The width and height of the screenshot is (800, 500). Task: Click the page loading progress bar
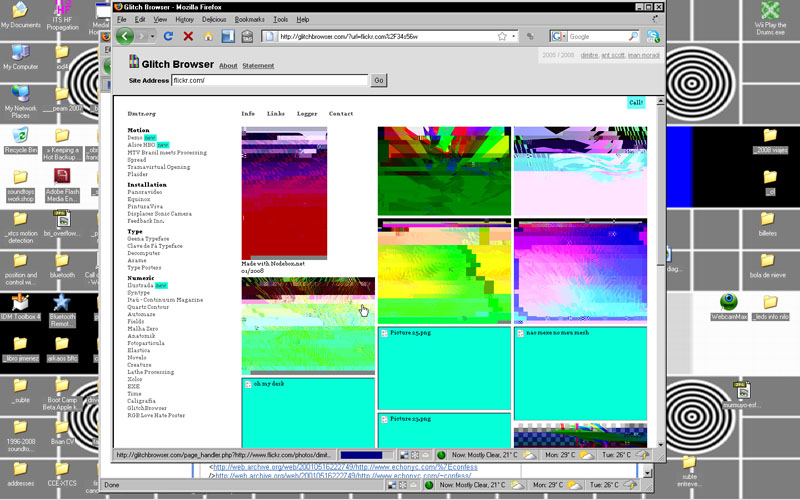(365, 455)
